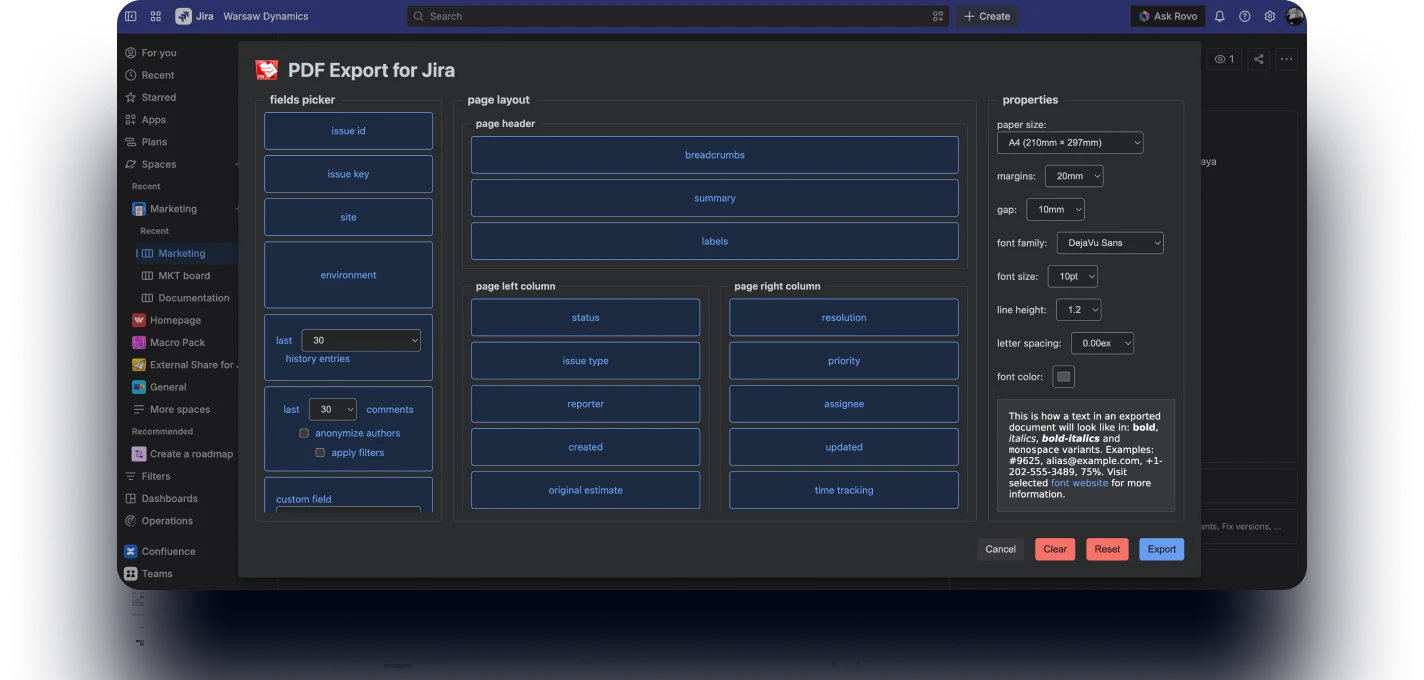Click the Filters sidebar icon

[x=131, y=476]
